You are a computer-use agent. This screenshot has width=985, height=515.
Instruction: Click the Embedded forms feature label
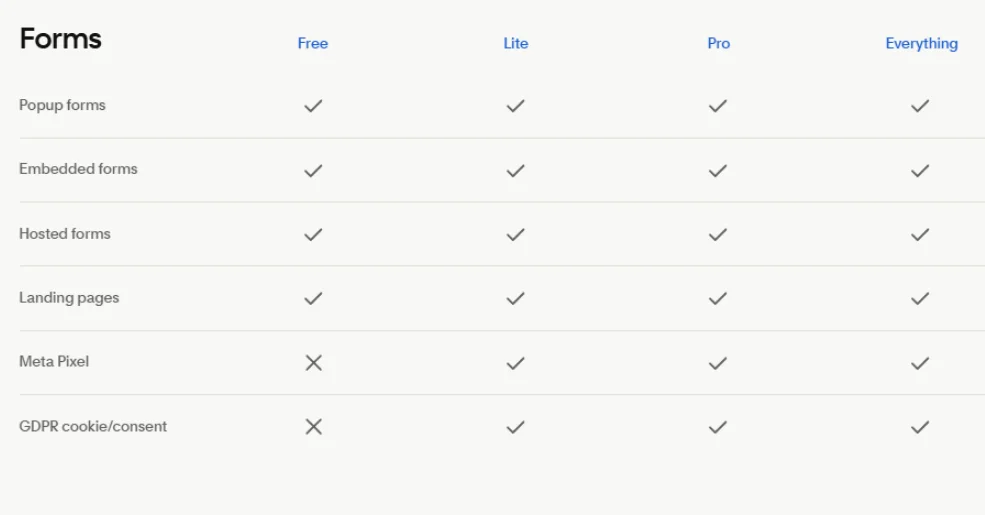(78, 169)
